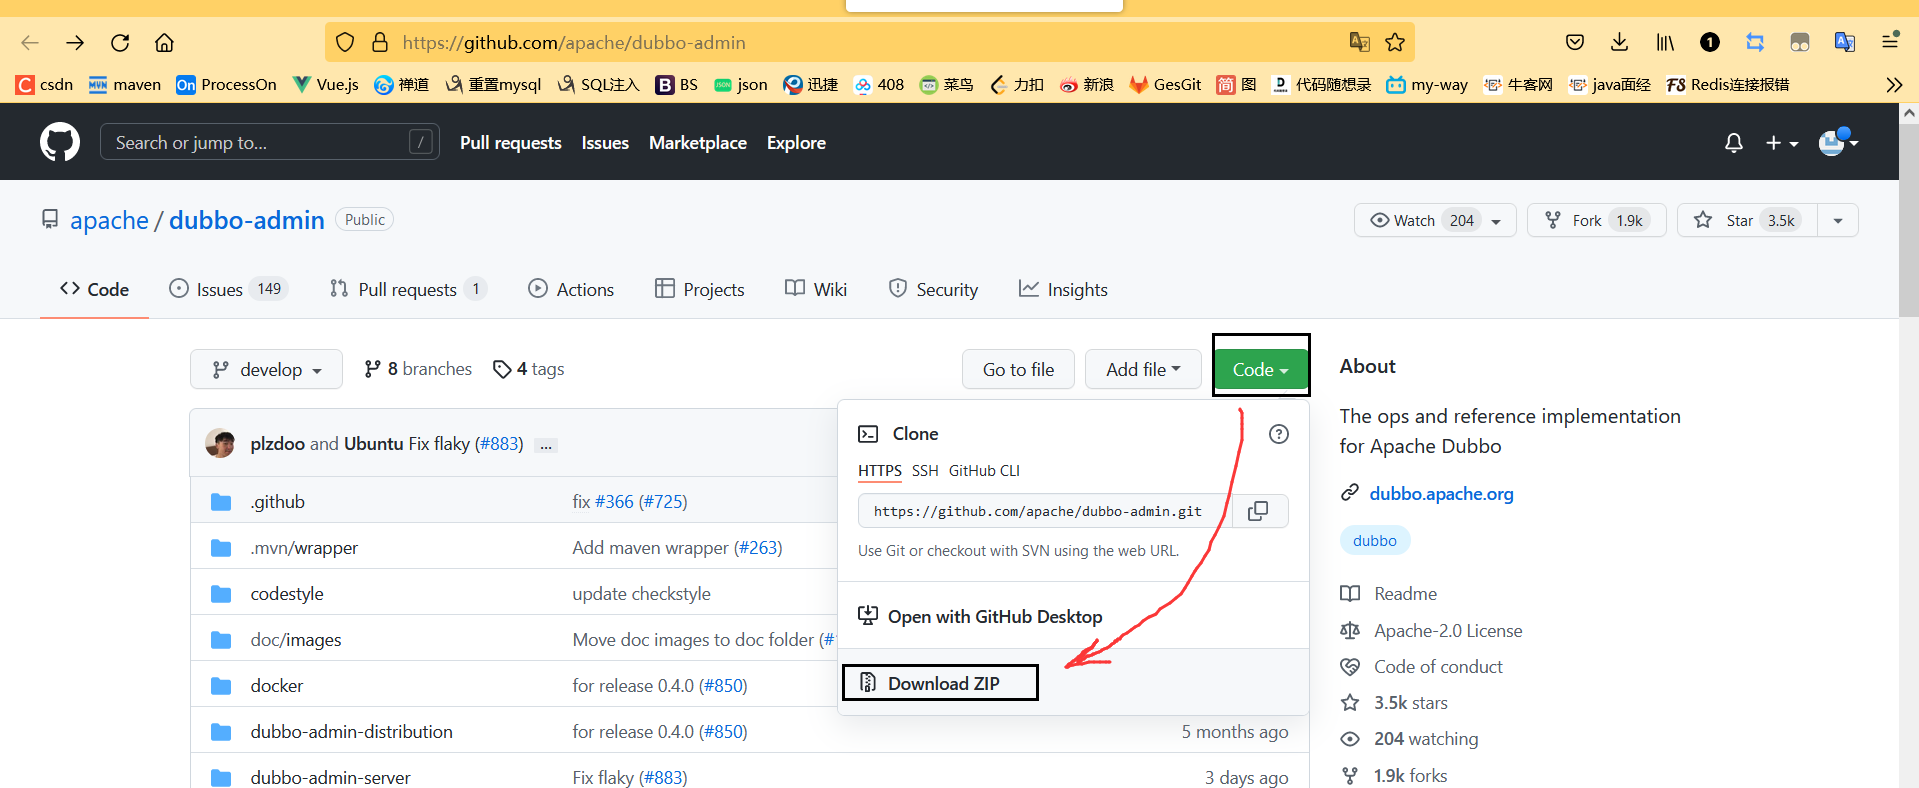Click the browser back arrow
1919x788 pixels.
pos(30,42)
